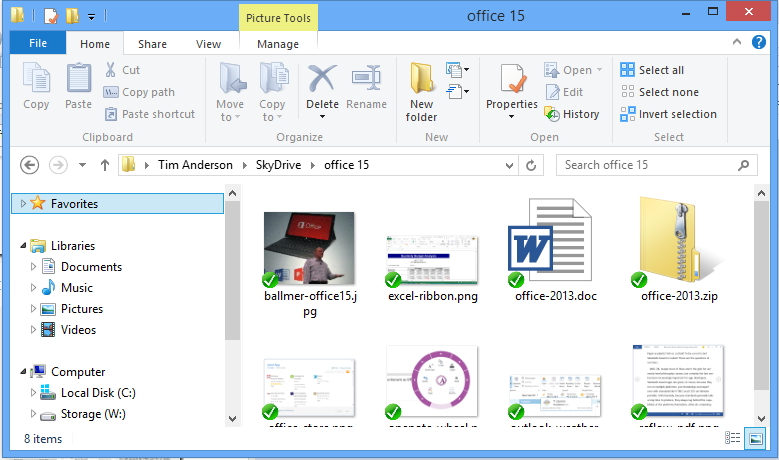The image size is (779, 460).
Task: Go up one folder level
Action: point(104,165)
